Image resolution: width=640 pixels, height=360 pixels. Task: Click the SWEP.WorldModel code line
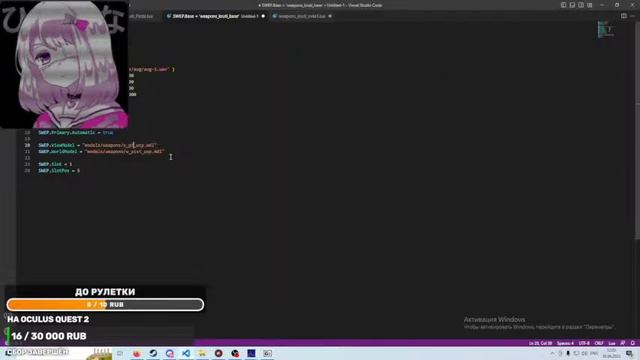pos(101,151)
